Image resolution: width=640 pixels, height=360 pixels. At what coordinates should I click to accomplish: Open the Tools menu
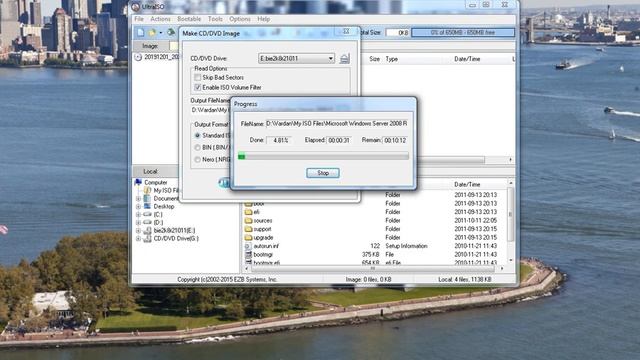click(x=216, y=19)
